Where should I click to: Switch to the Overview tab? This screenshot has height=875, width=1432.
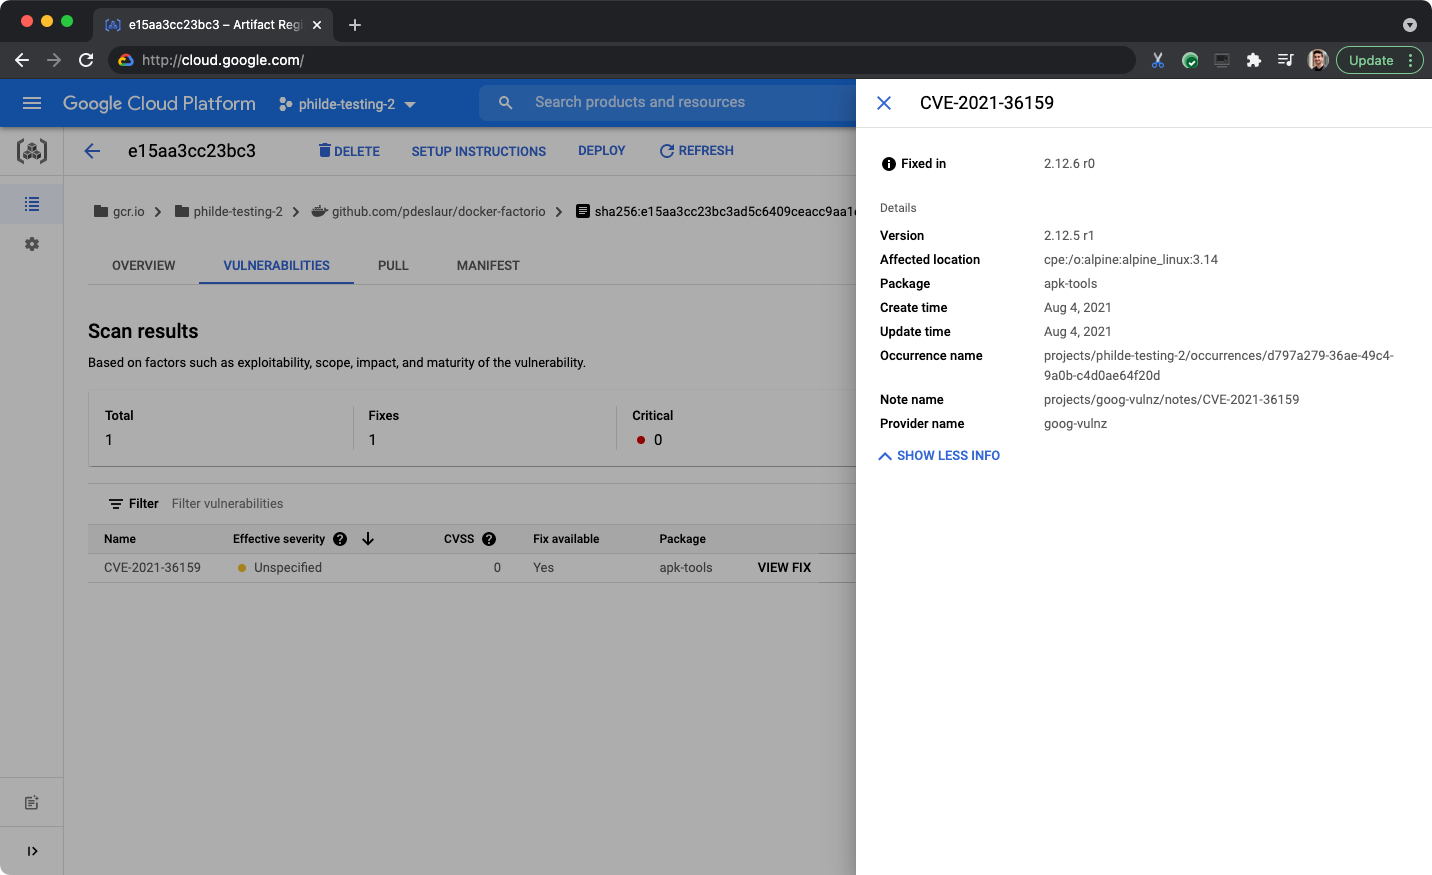144,266
